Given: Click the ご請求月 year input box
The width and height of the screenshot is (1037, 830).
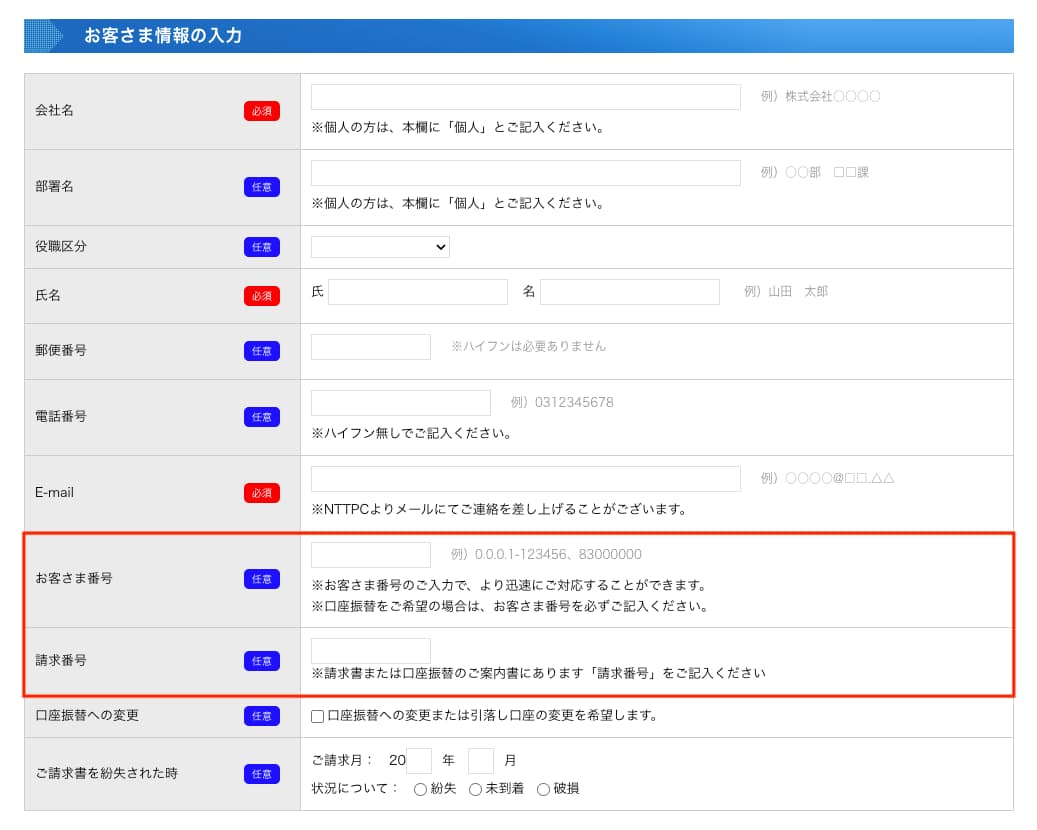Looking at the screenshot, I should pos(419,761).
